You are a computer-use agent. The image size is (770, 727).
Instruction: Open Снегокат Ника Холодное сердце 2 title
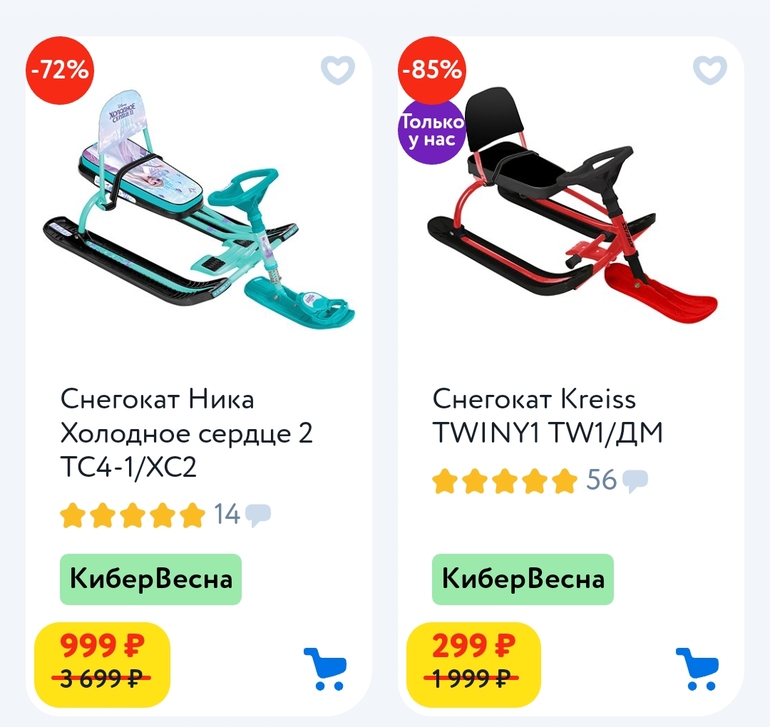click(x=187, y=433)
